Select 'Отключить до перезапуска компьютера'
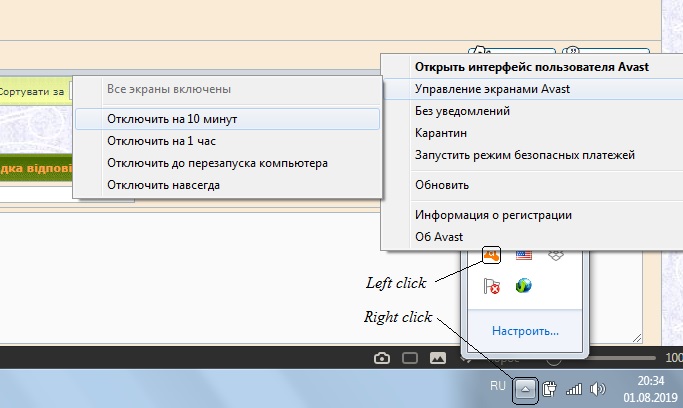683x408 pixels. [217, 163]
